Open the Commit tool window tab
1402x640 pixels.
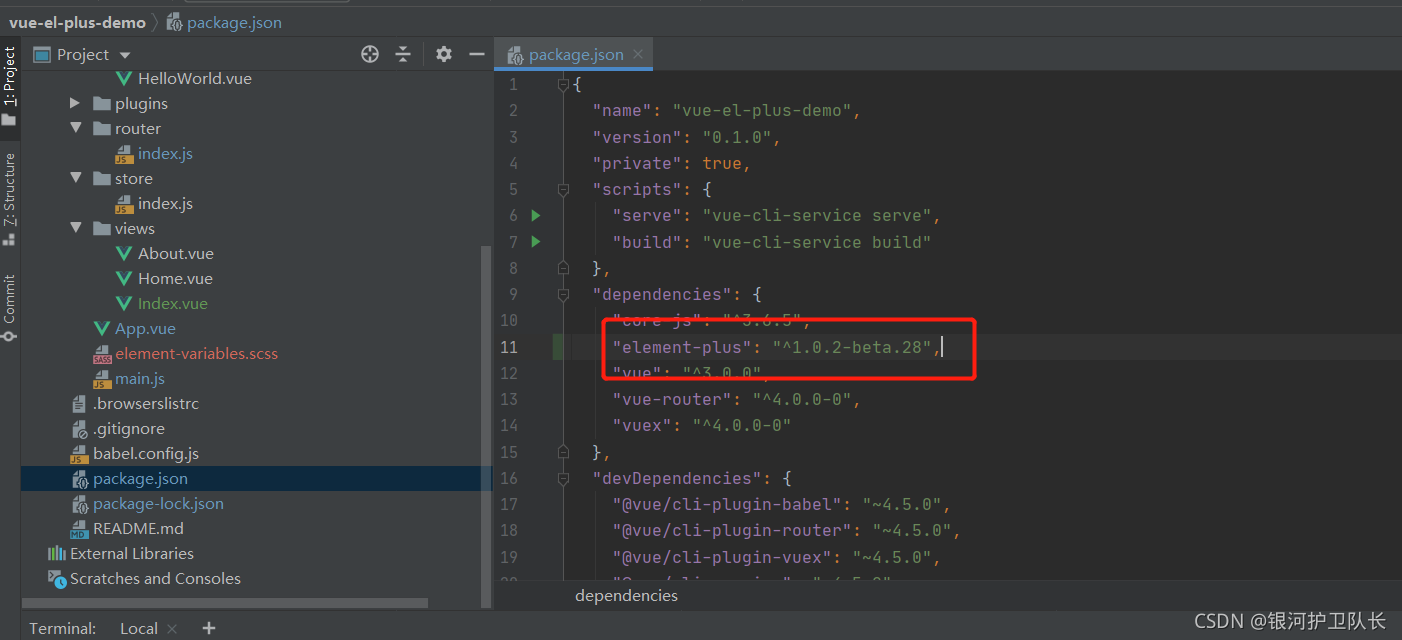10,307
